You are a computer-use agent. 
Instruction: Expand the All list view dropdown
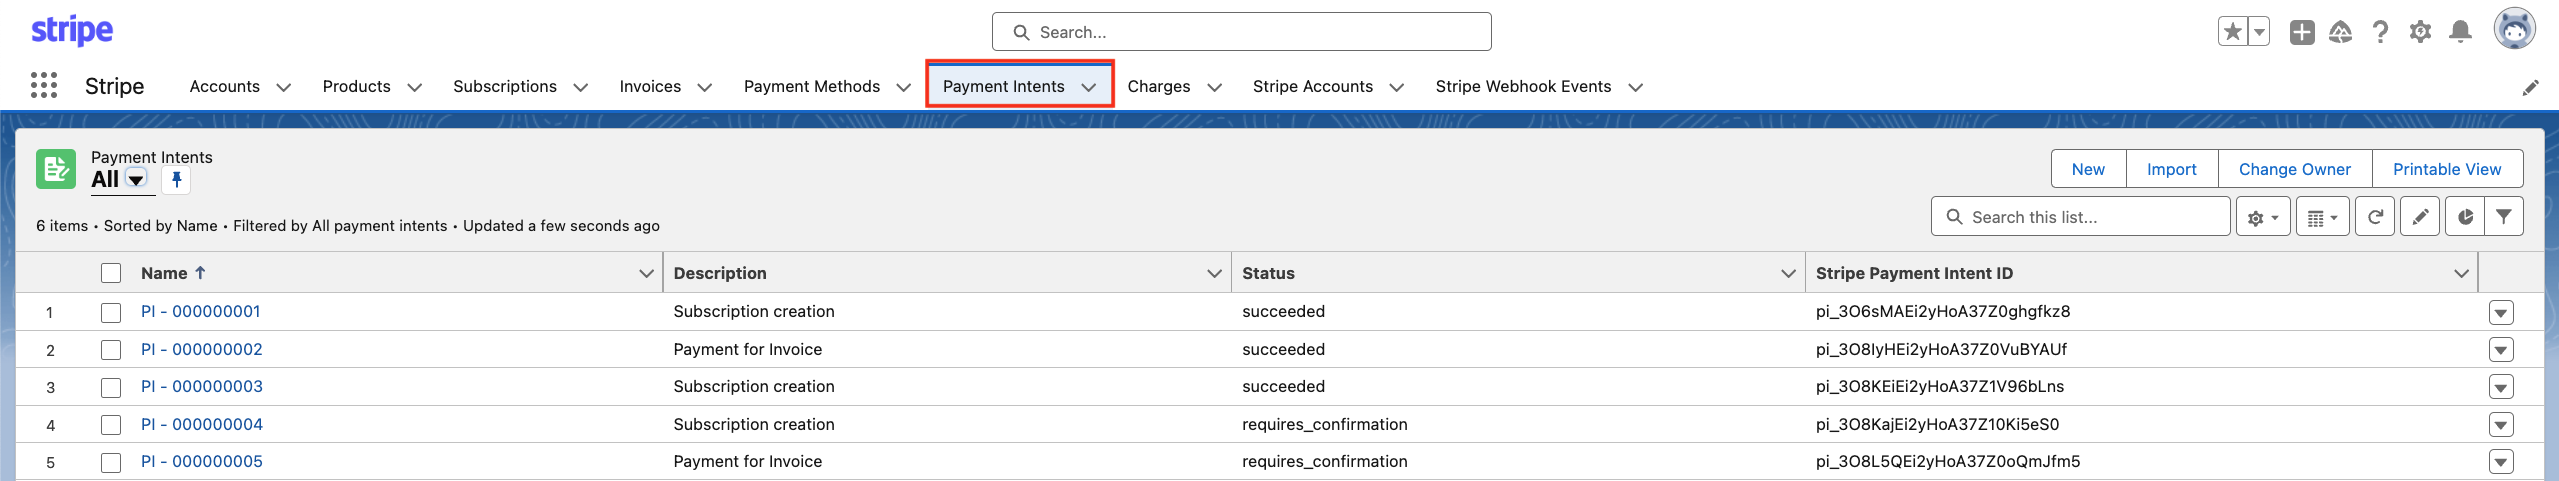coord(137,180)
